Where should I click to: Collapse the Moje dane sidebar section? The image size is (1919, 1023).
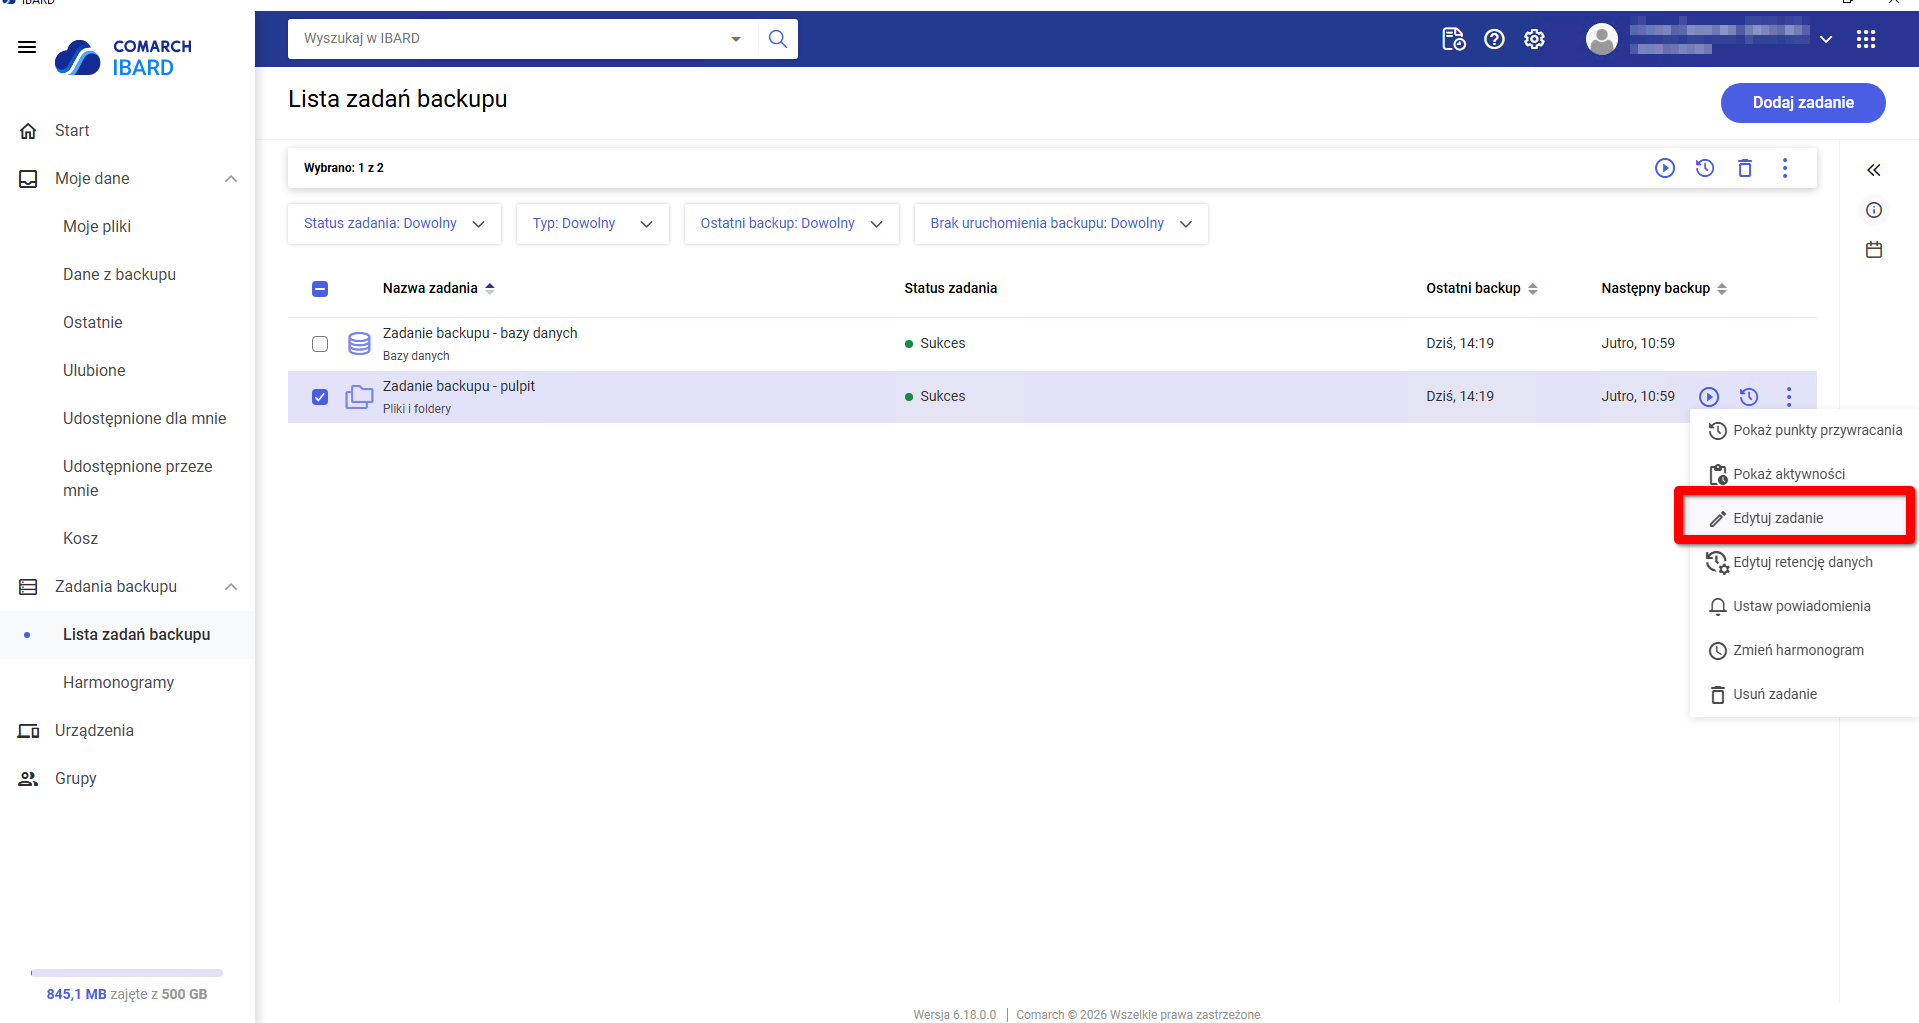(231, 179)
